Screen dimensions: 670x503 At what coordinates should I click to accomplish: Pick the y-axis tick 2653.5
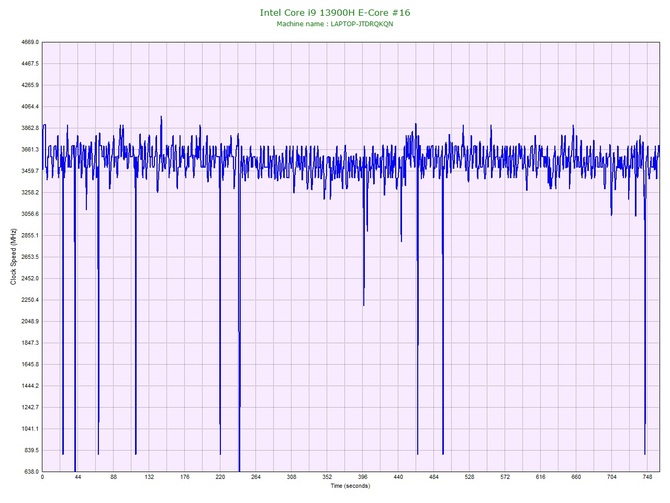pos(29,257)
